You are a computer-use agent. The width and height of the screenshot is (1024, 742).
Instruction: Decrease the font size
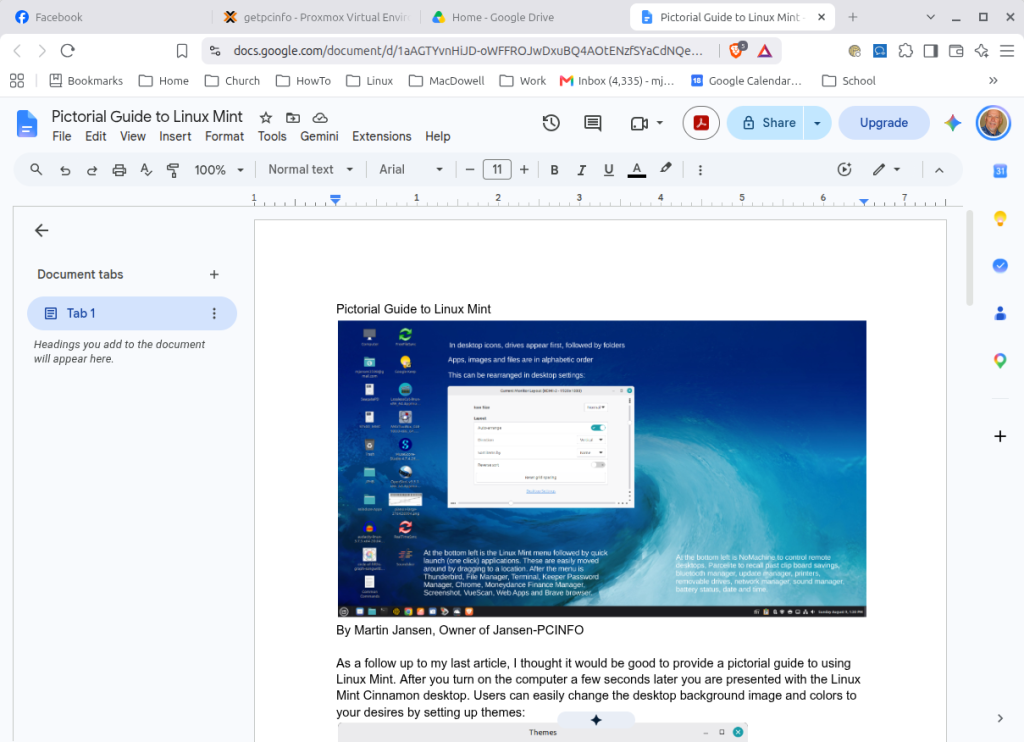[x=470, y=170]
